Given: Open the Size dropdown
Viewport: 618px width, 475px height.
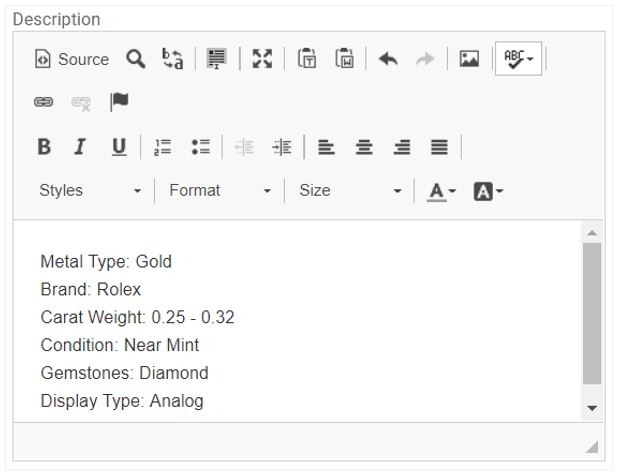Looking at the screenshot, I should [x=350, y=191].
